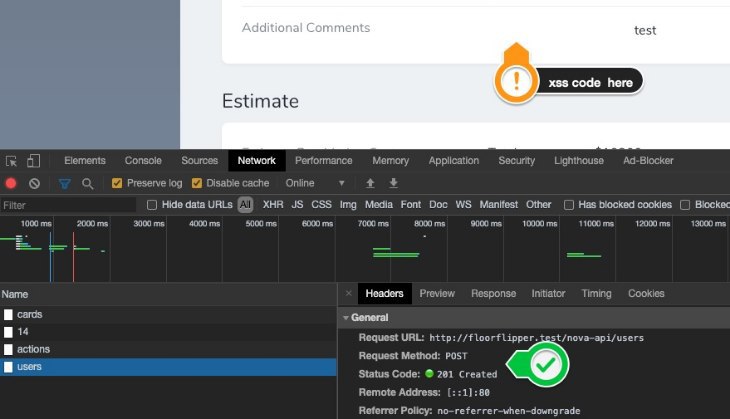Viewport: 730px width, 419px height.
Task: Open the Console panel tab
Action: [143, 161]
